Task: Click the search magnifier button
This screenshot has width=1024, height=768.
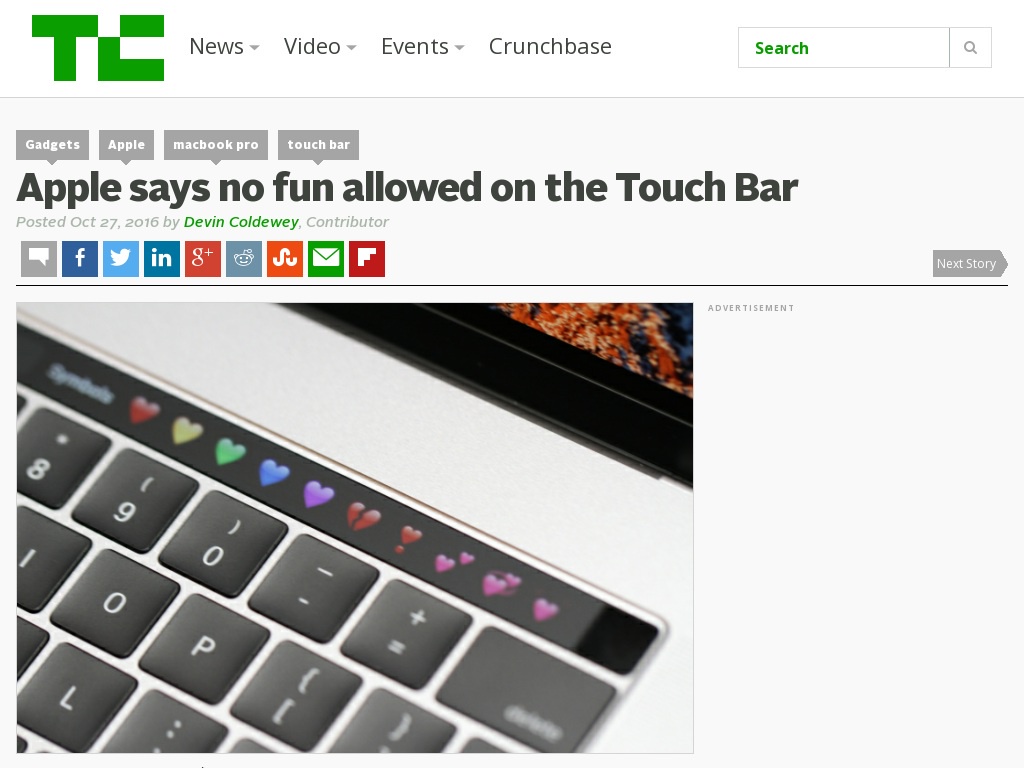Action: coord(970,48)
